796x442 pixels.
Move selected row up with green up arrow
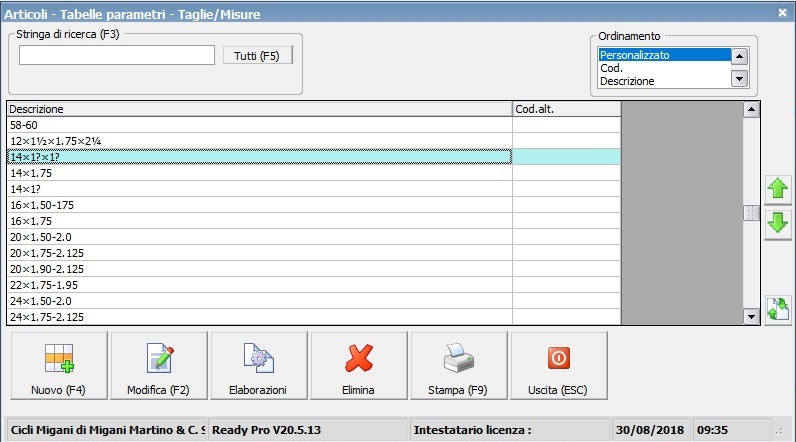[x=778, y=189]
